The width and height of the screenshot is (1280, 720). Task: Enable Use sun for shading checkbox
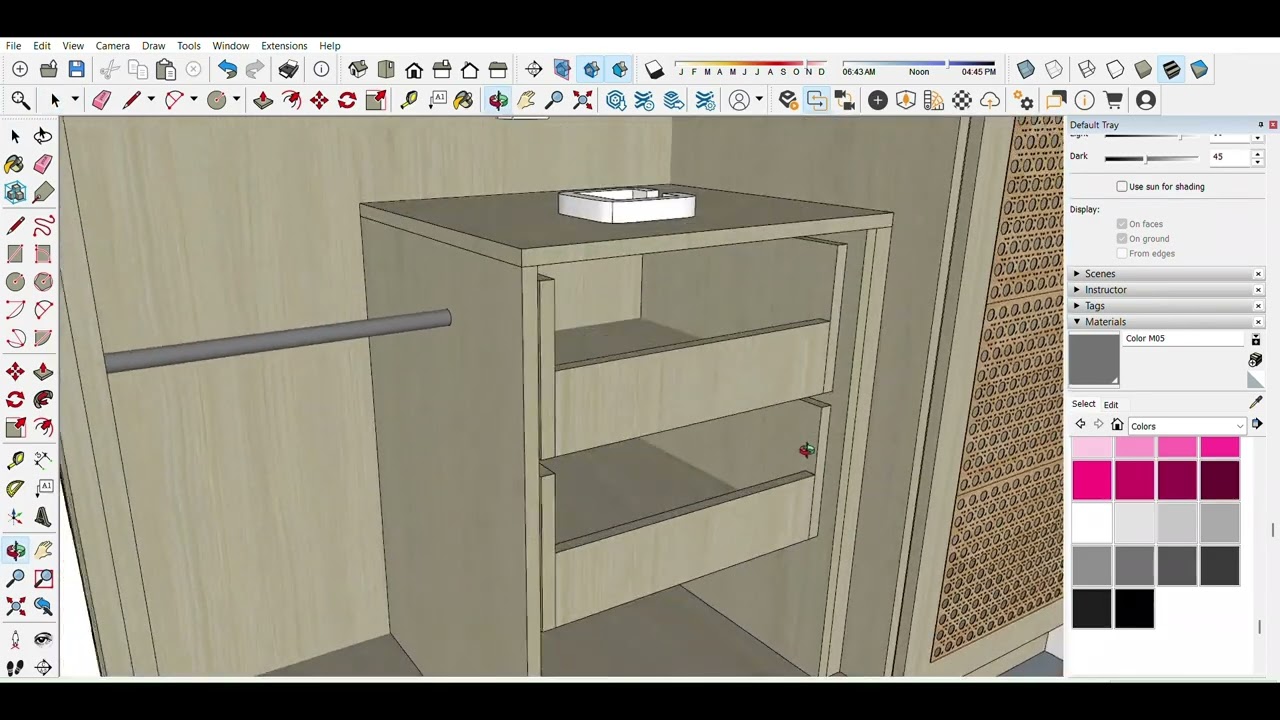[1122, 187]
